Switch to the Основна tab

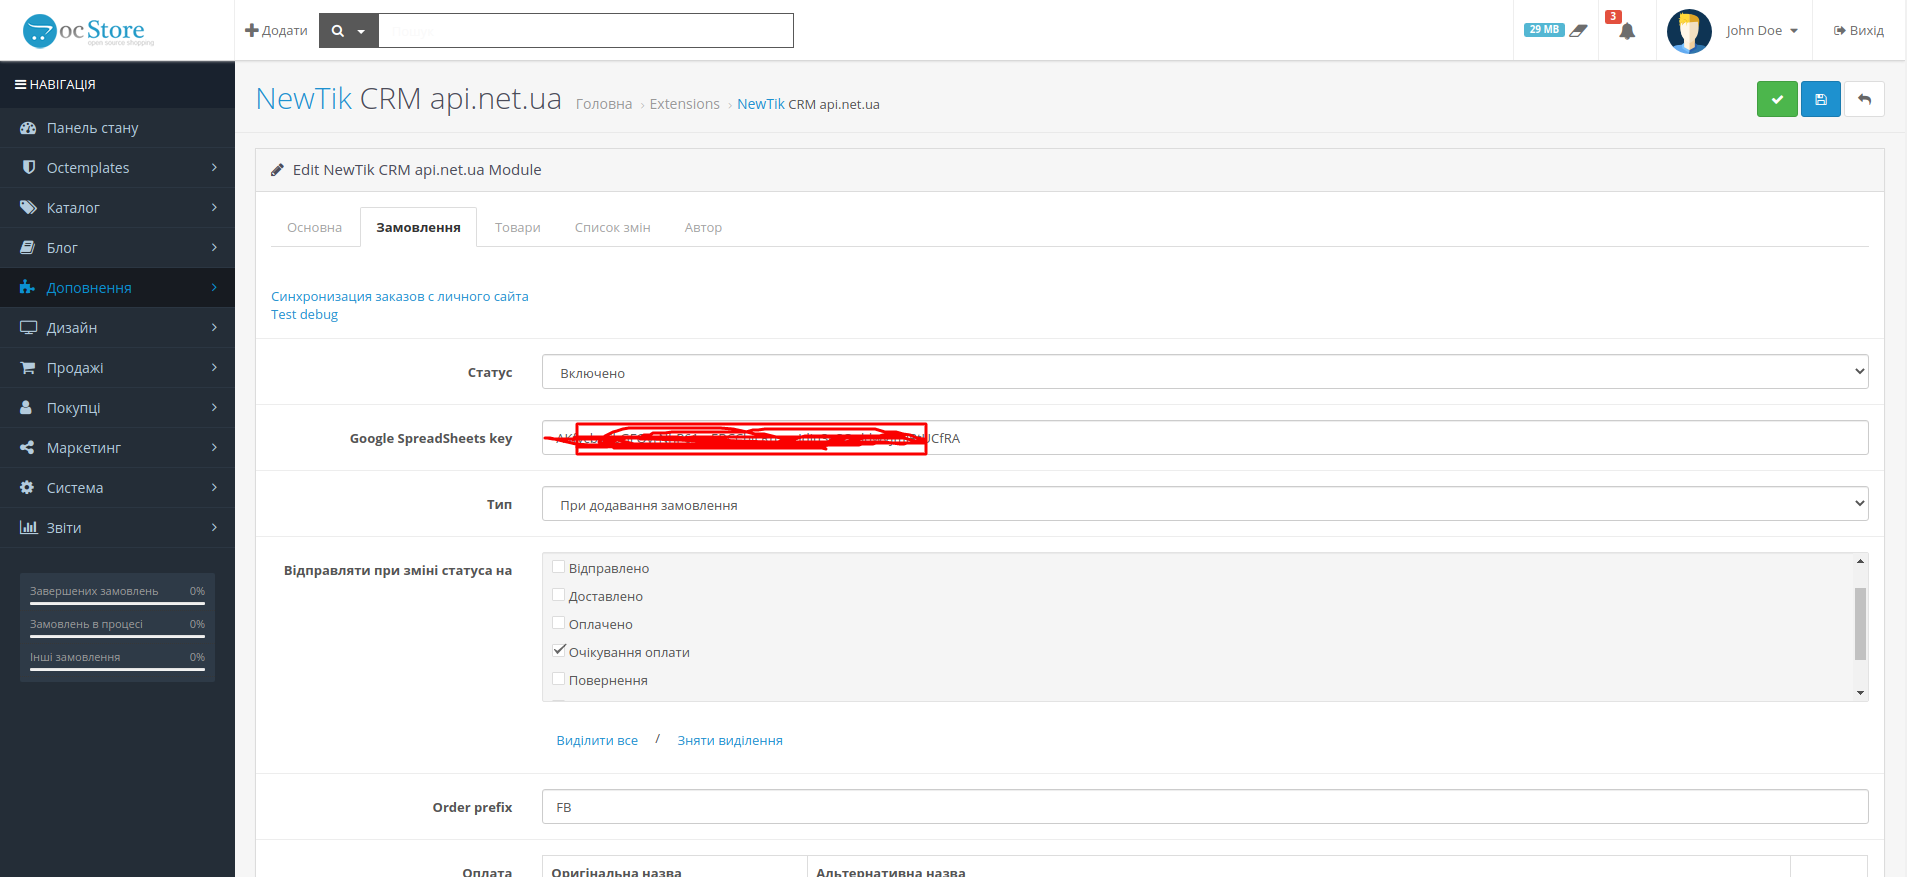tap(314, 227)
